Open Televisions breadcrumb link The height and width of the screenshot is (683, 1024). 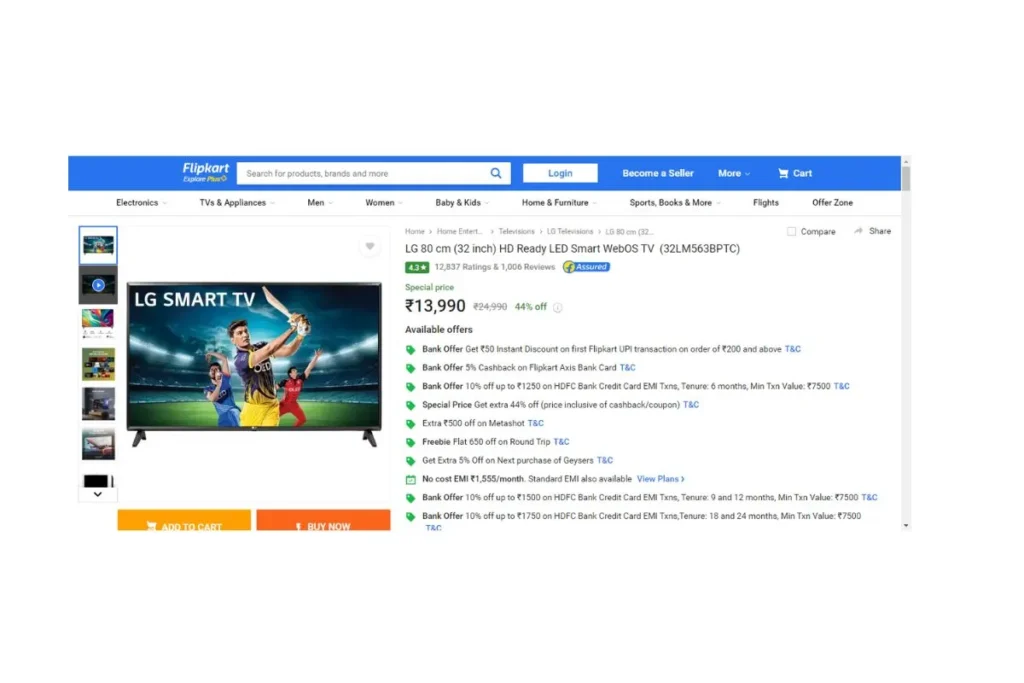(516, 232)
